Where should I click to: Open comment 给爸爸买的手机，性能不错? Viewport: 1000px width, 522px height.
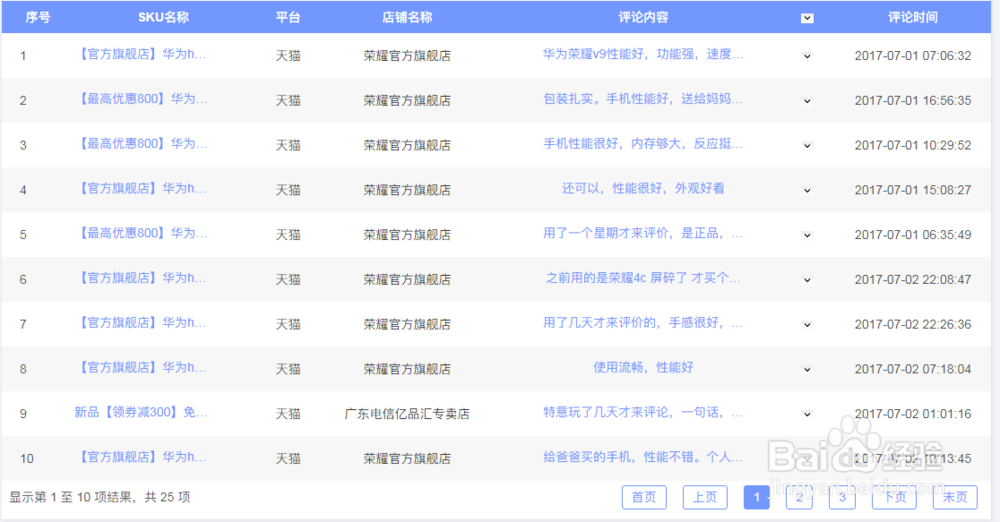pos(643,457)
